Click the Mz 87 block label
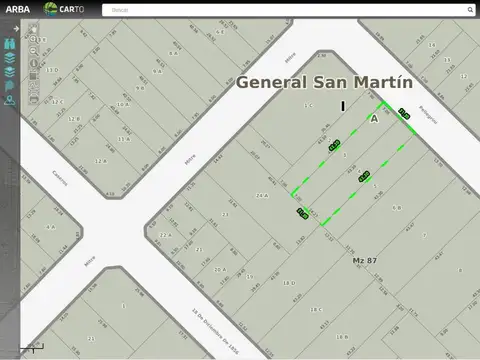This screenshot has width=480, height=360. pyautogui.click(x=365, y=260)
